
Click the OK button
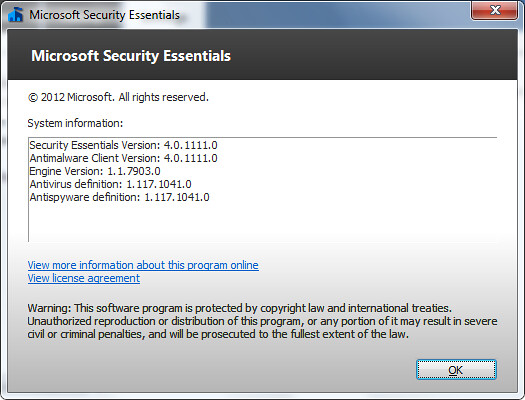click(x=456, y=370)
